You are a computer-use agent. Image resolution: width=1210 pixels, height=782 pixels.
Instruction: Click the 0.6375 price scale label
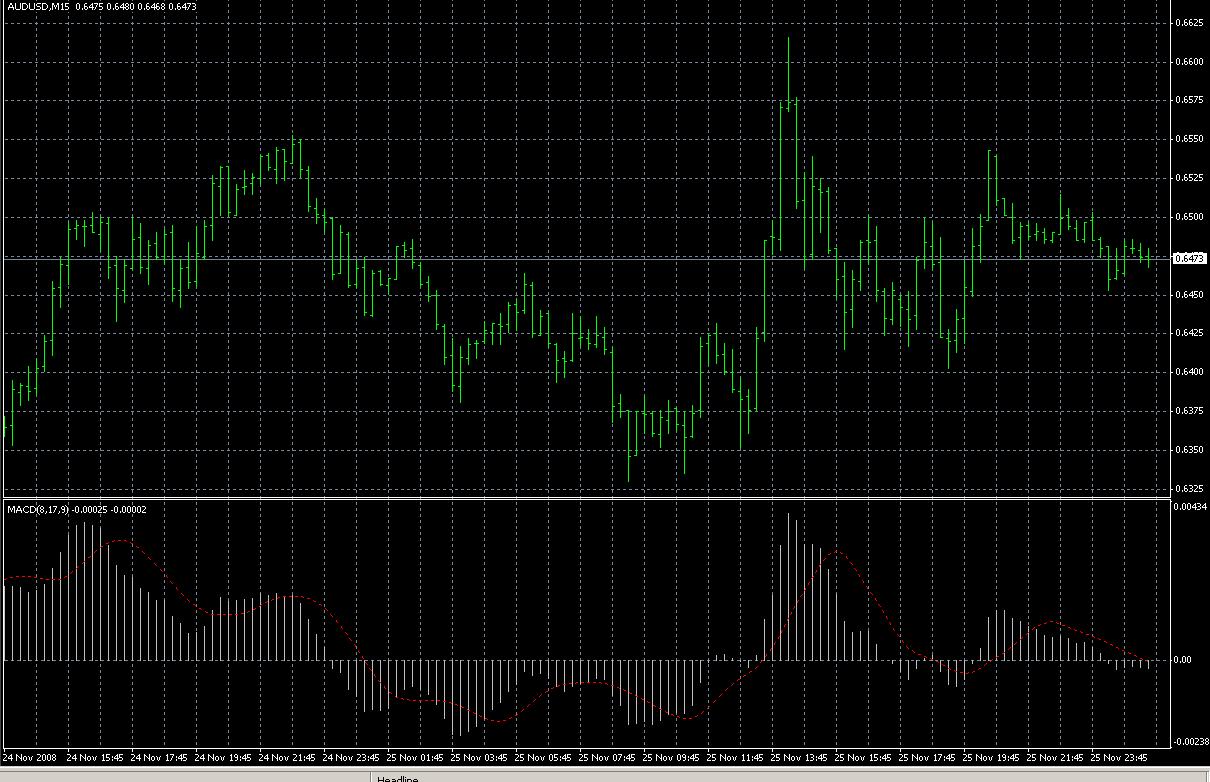tap(1188, 411)
